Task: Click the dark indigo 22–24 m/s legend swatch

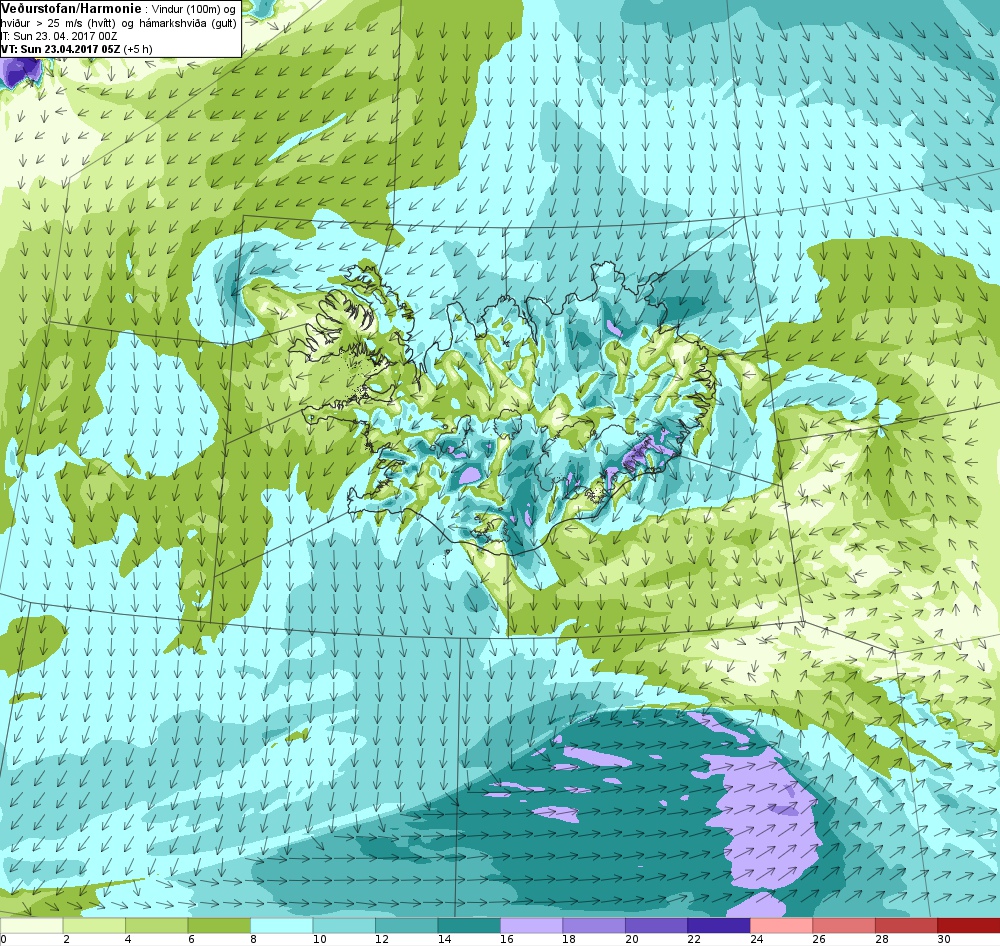Action: [x=719, y=925]
